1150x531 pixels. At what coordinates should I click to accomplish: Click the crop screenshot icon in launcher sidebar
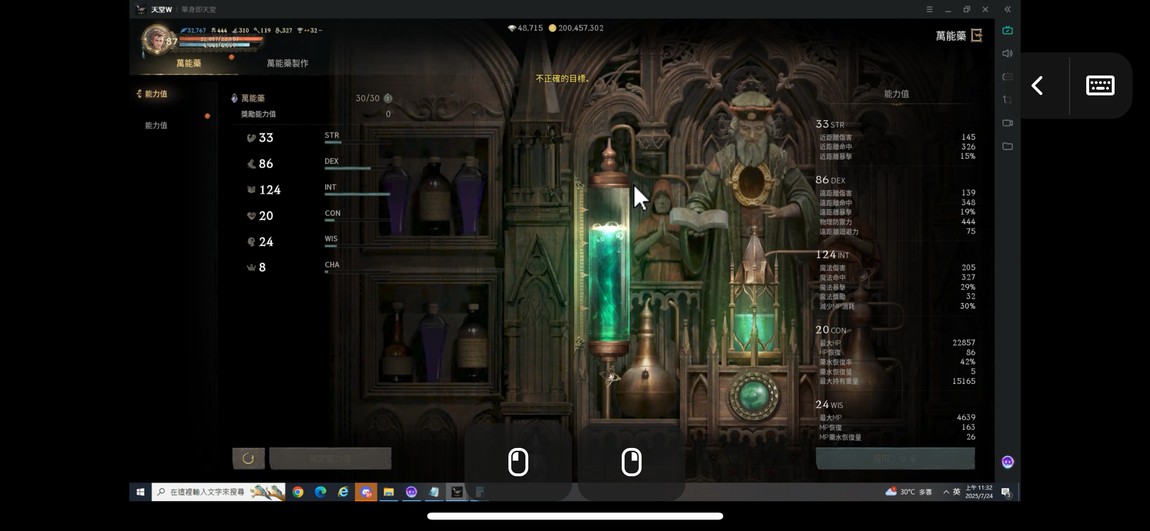1007,100
